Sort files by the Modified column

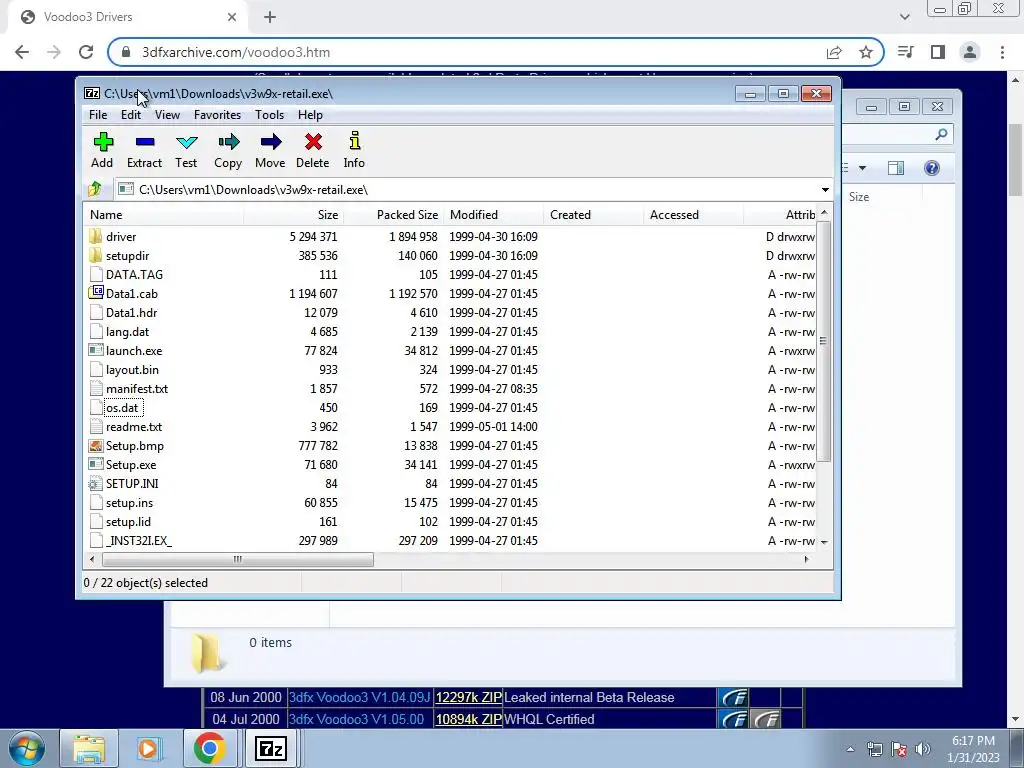[x=494, y=215]
